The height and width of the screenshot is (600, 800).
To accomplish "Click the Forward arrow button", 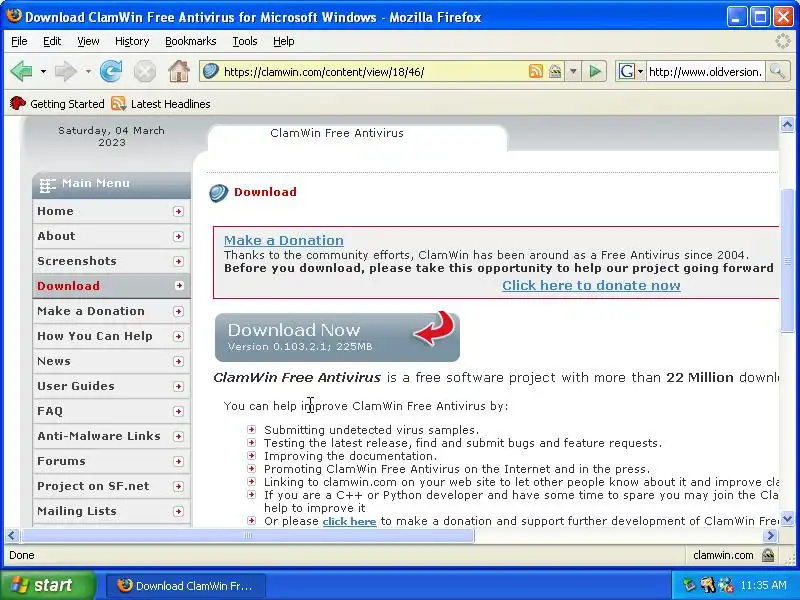I will [65, 71].
